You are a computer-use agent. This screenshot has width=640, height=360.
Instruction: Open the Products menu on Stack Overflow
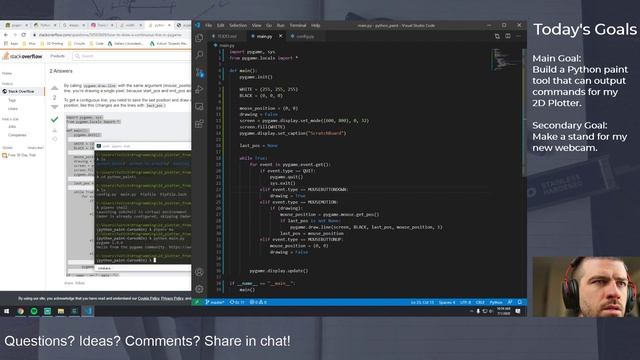coord(58,56)
